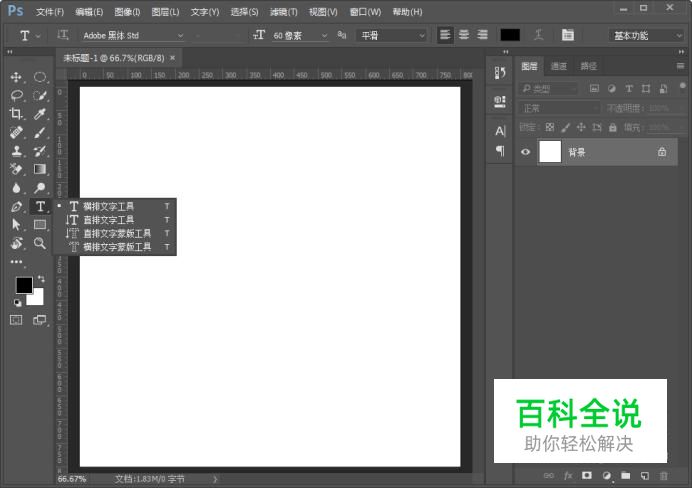Select the Pen tool

click(16, 206)
